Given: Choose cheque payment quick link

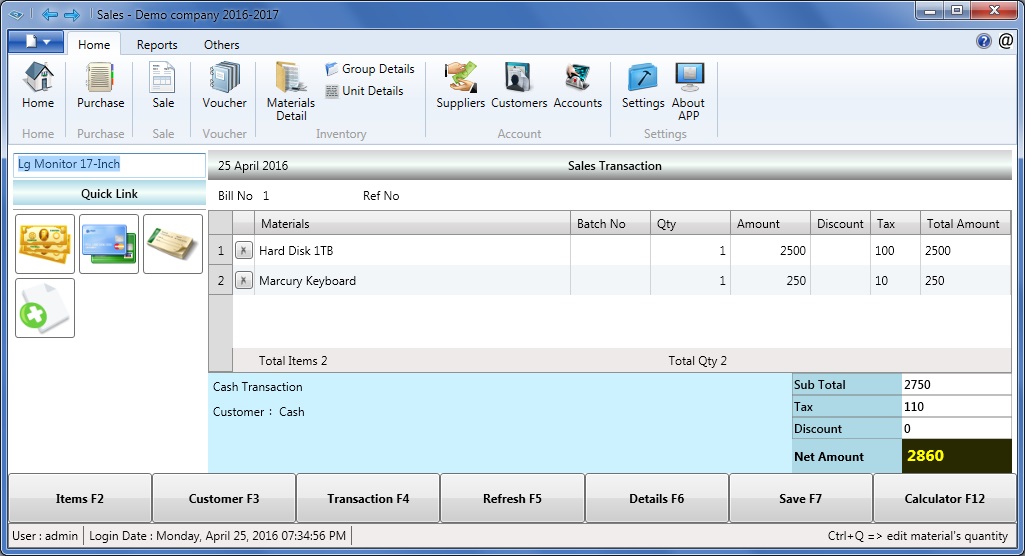Looking at the screenshot, I should click(173, 244).
